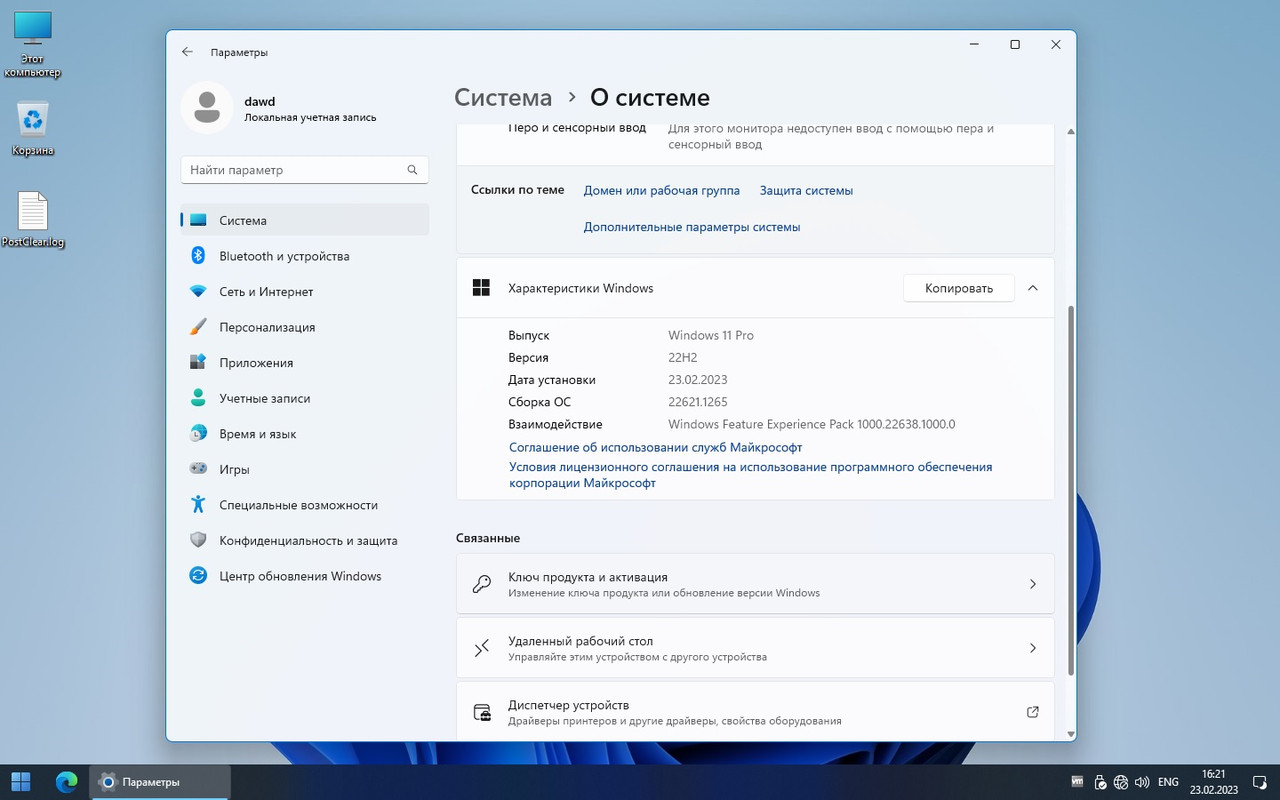Click the safely remove USB tray icon

(x=1100, y=781)
